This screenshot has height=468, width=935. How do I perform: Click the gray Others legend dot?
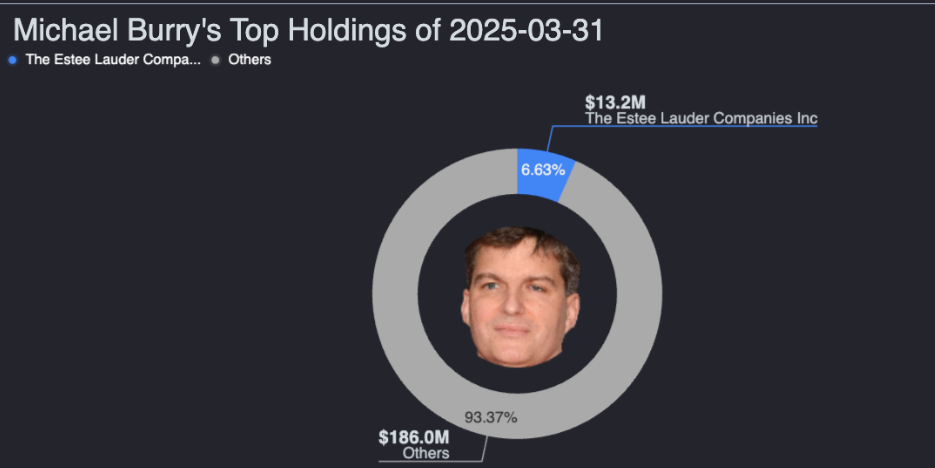(x=215, y=60)
